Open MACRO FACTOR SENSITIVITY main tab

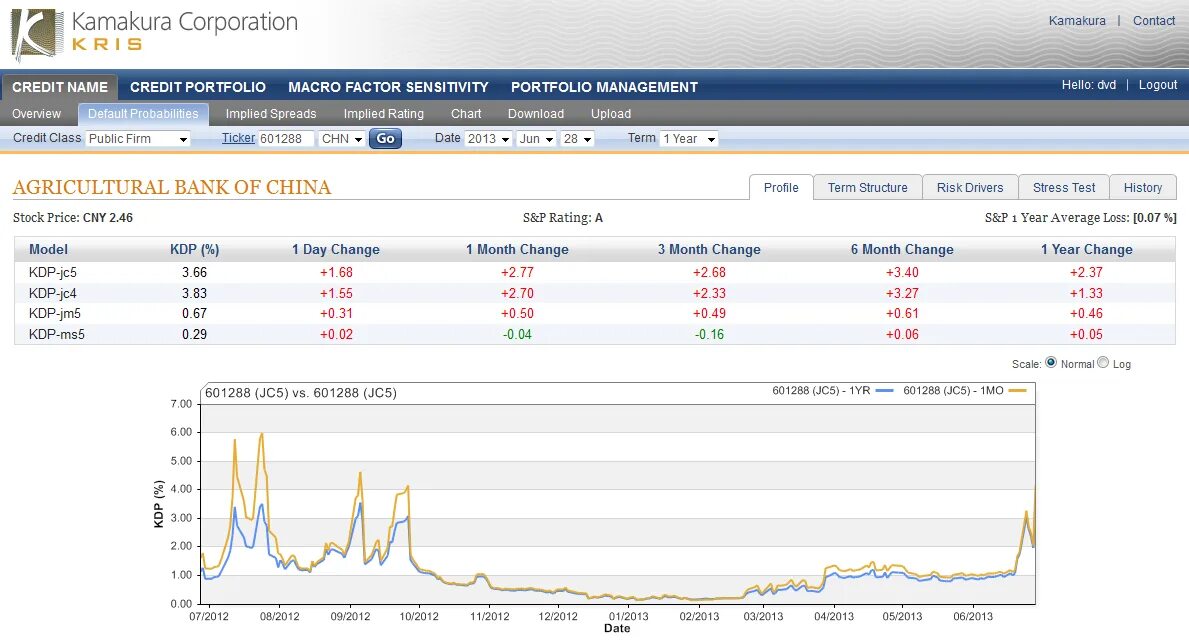(388, 87)
